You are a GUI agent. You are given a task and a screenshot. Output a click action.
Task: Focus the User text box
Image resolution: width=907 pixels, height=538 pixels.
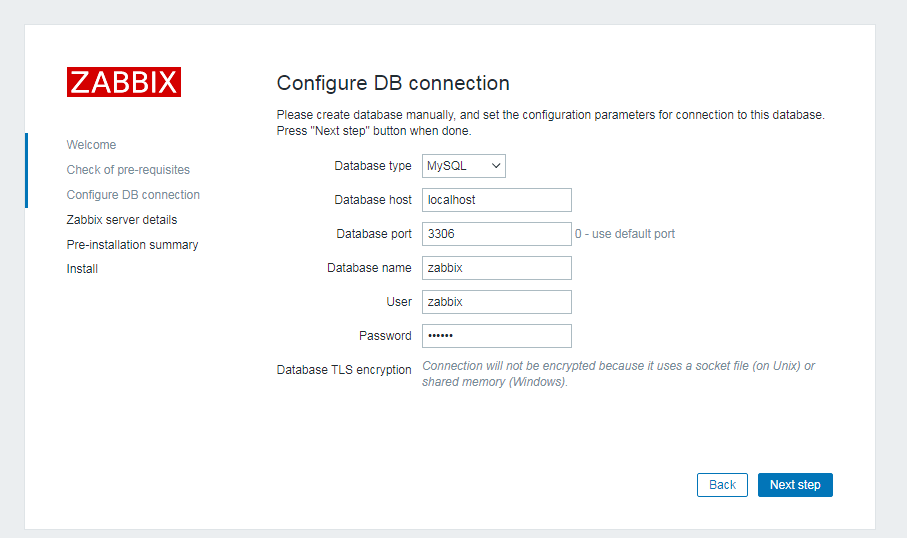(x=496, y=302)
